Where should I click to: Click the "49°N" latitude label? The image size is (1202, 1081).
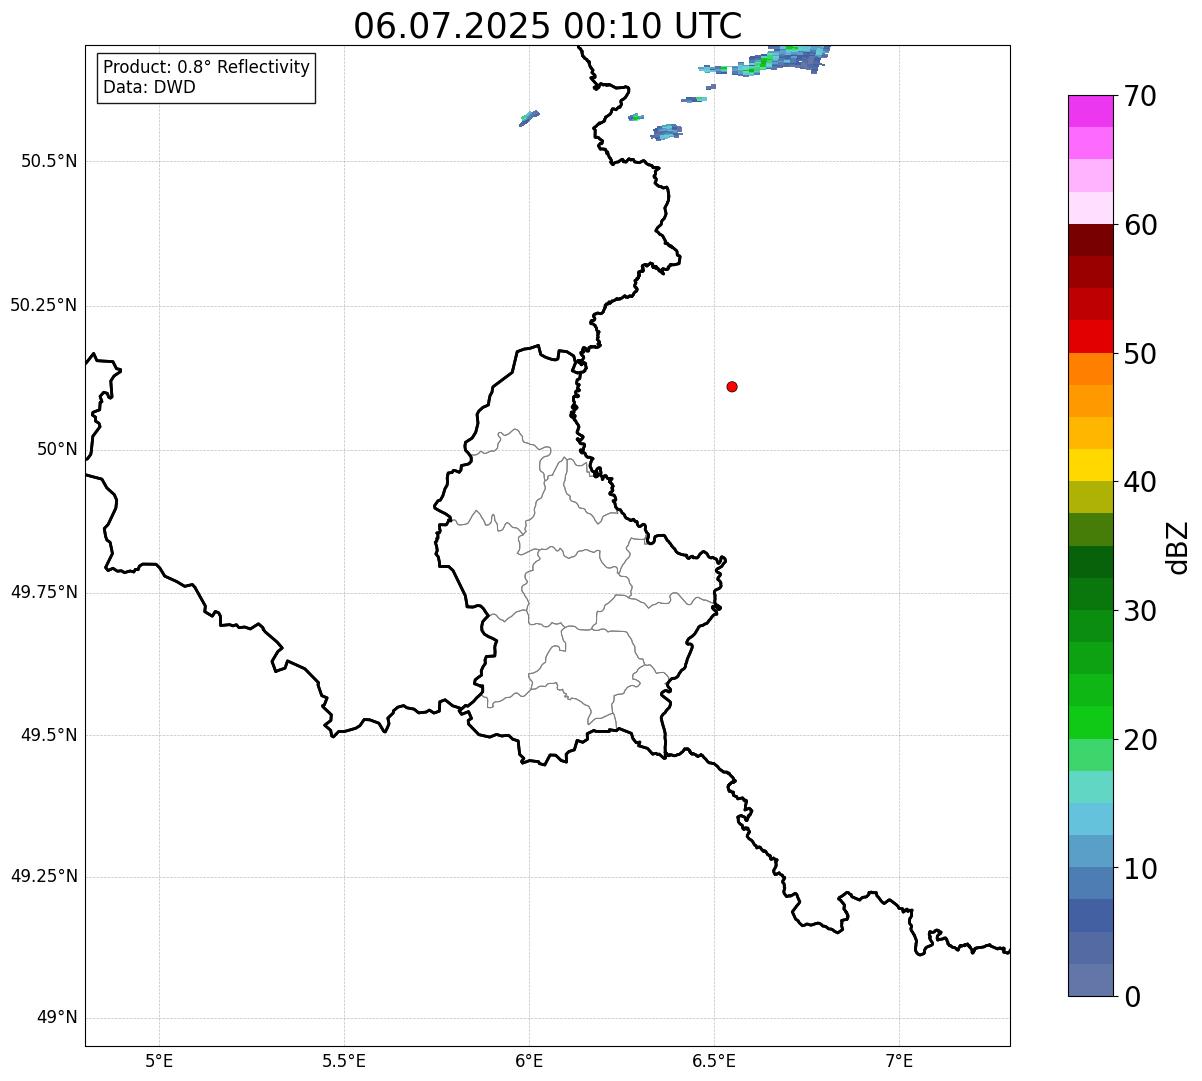57,1018
